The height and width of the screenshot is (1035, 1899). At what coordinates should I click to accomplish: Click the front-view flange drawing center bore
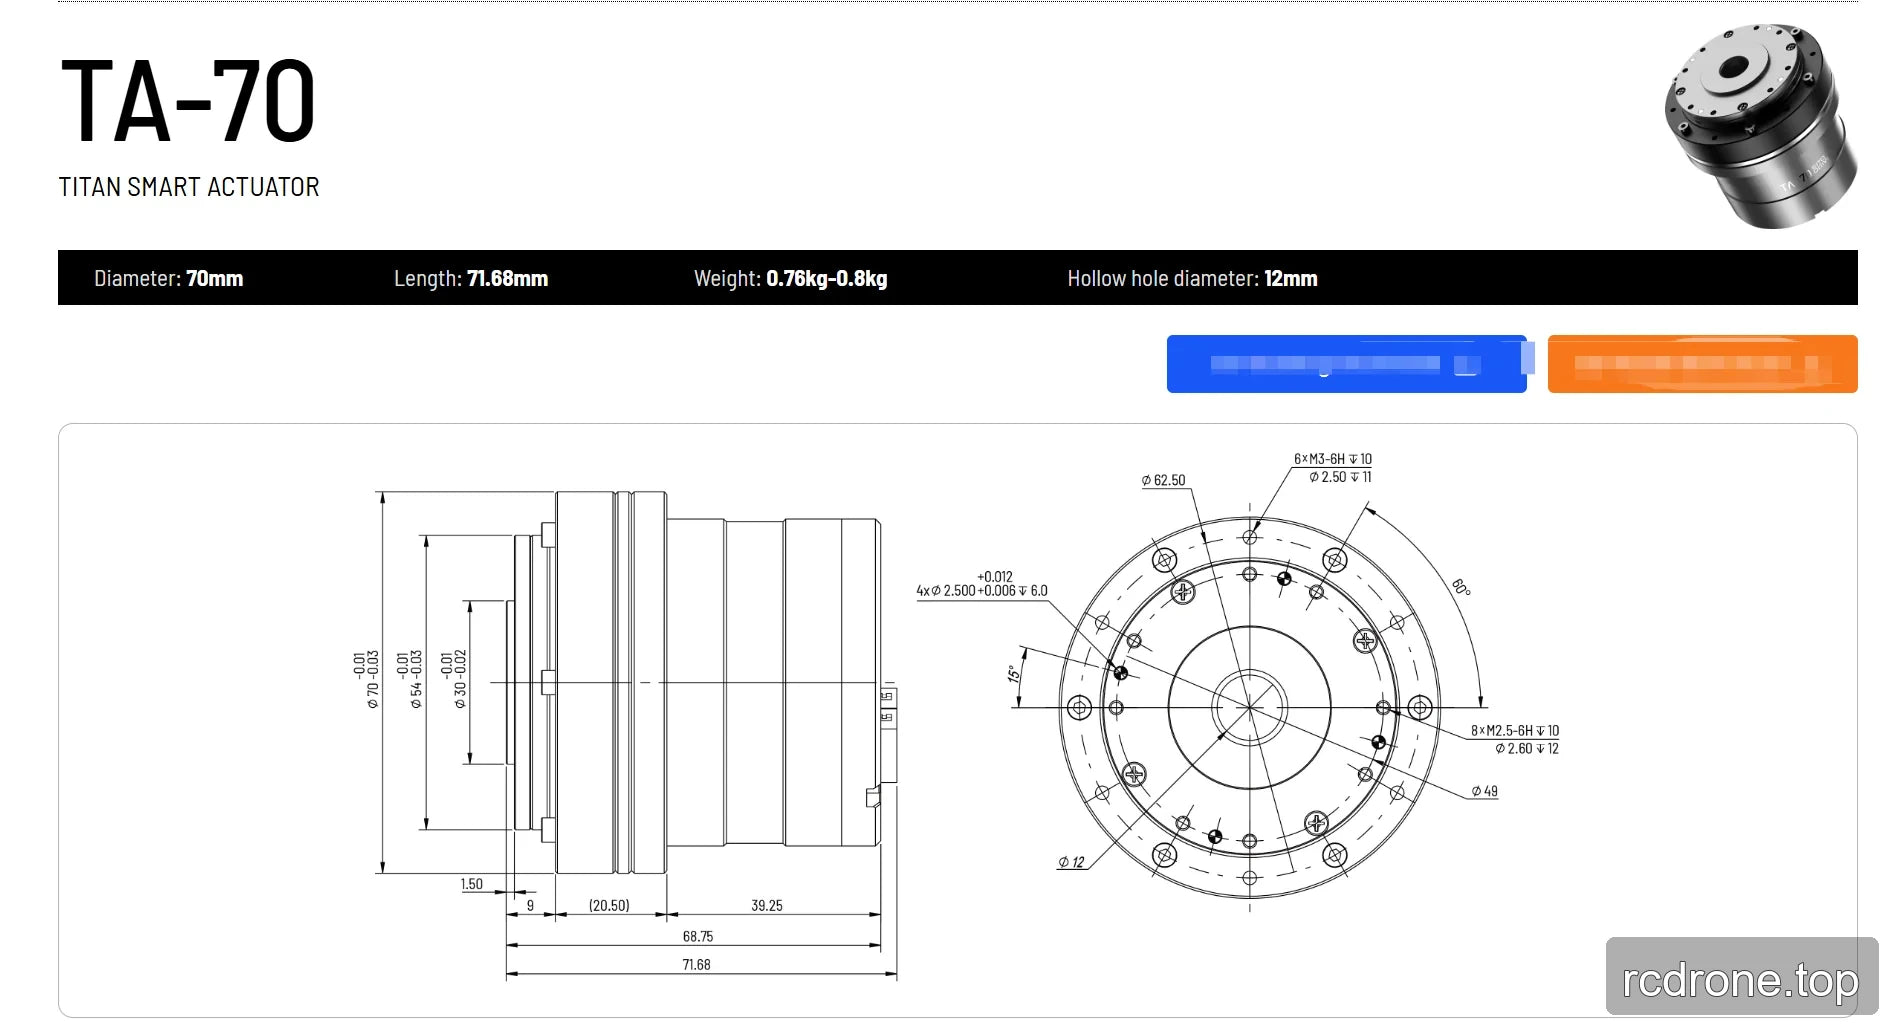pyautogui.click(x=1249, y=707)
